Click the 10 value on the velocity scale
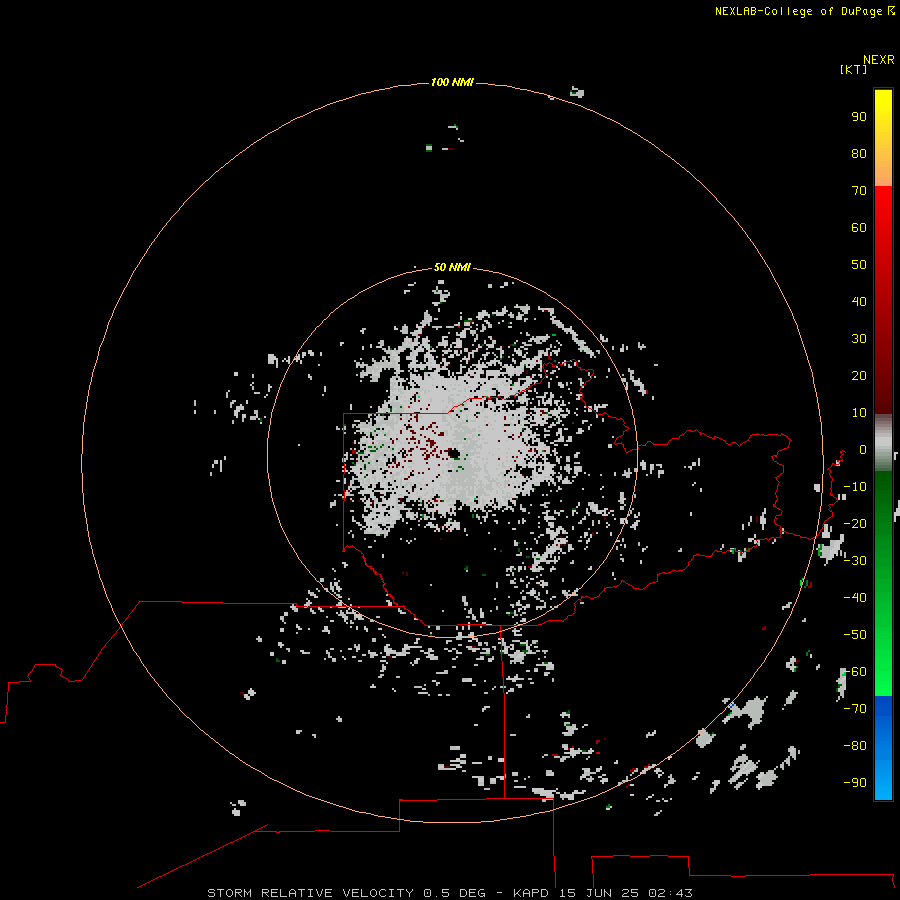 859,413
